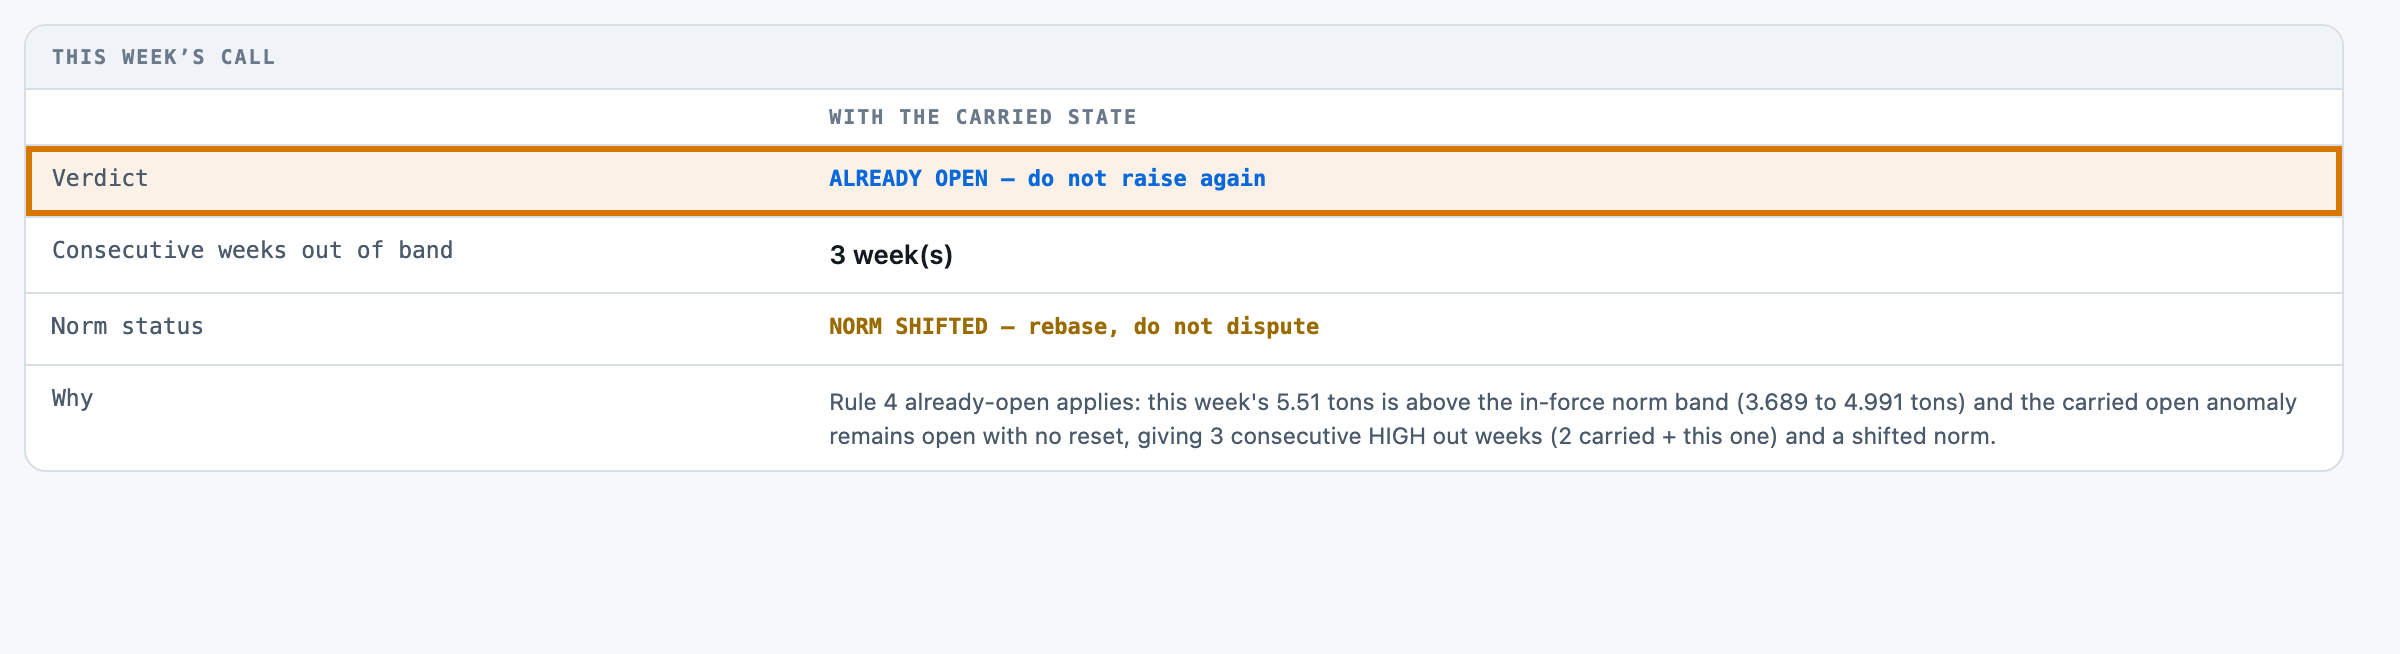
Task: Select the "3 week(s)" value
Action: pos(891,255)
